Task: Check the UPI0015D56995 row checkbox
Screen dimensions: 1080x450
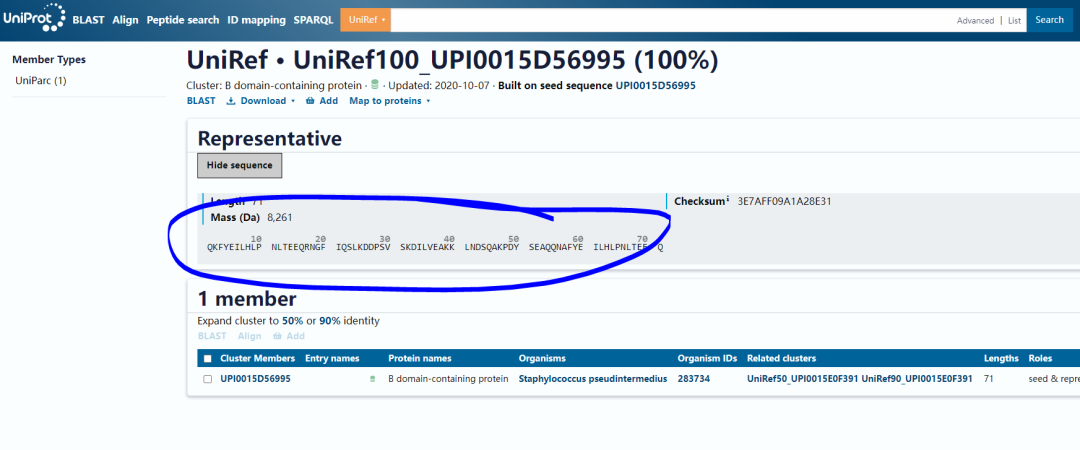Action: tap(208, 379)
